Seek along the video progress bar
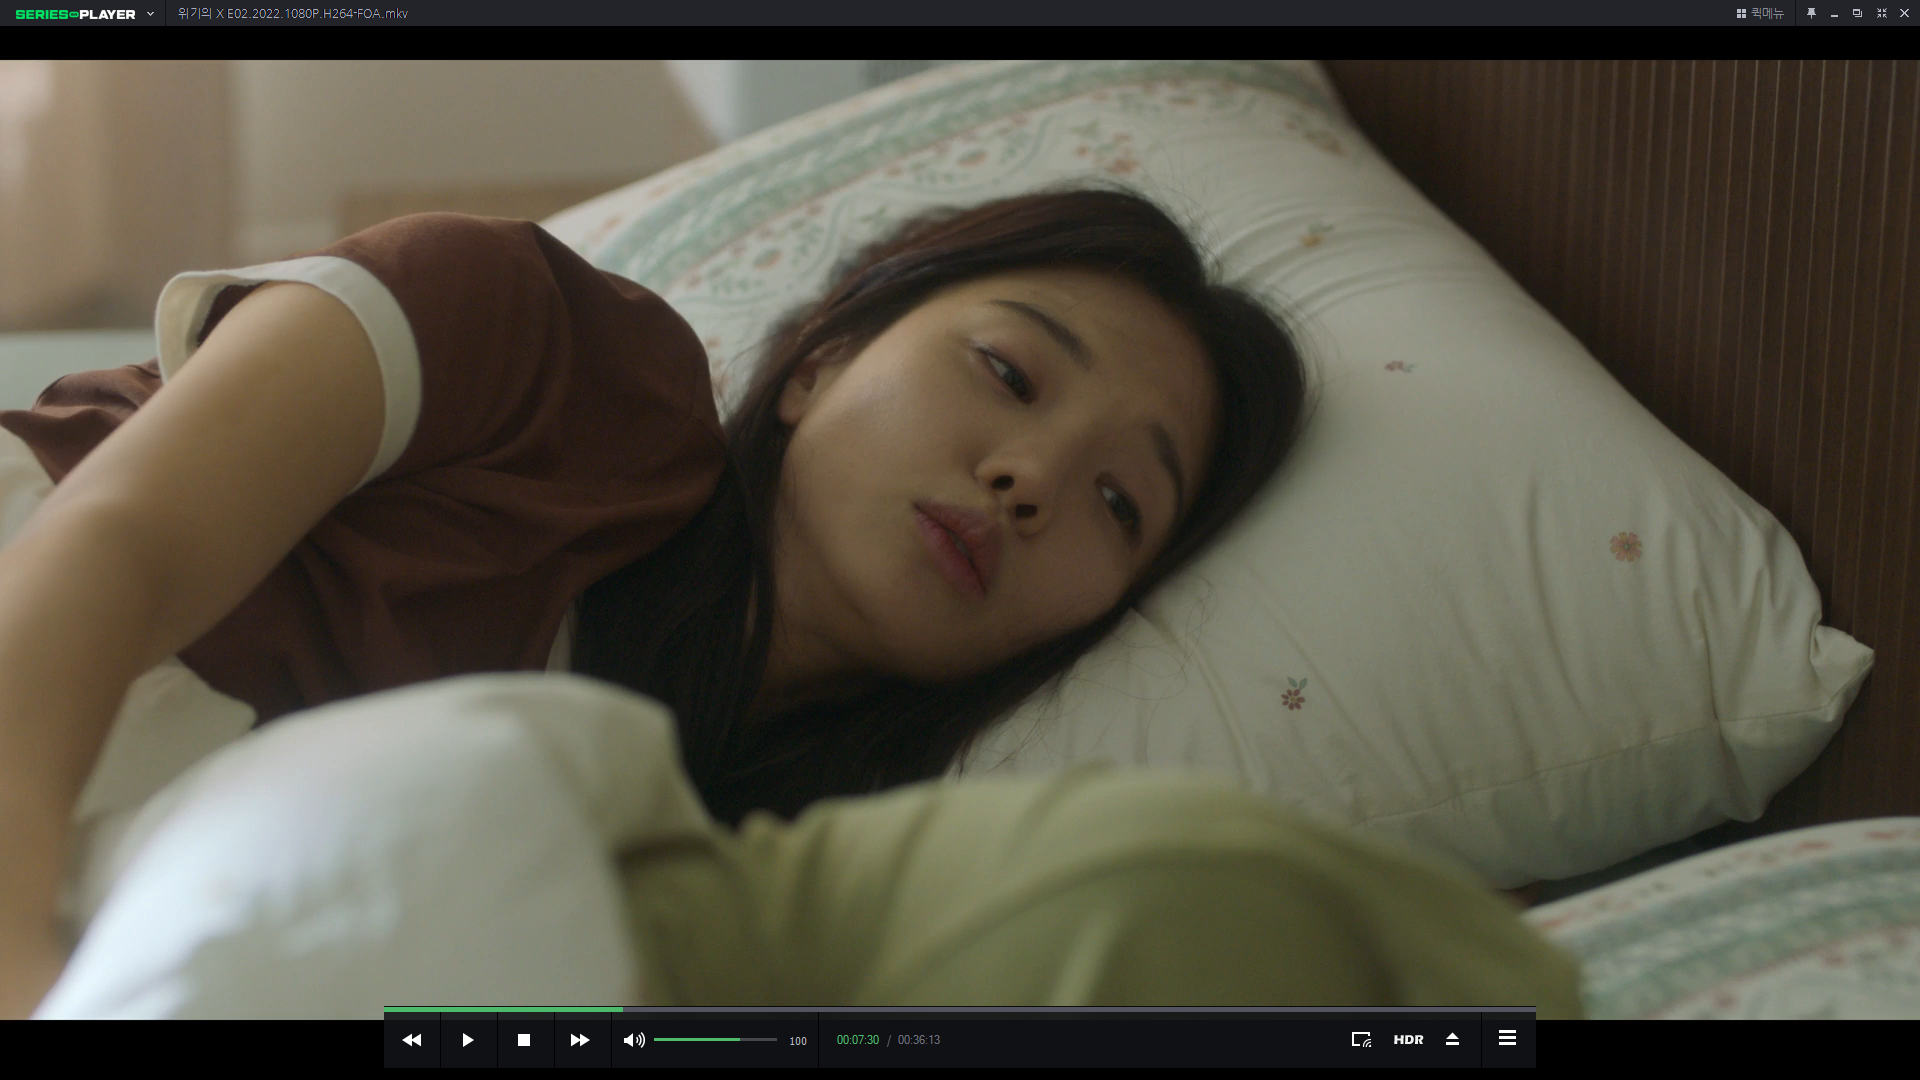This screenshot has width=1920, height=1080. (960, 1010)
